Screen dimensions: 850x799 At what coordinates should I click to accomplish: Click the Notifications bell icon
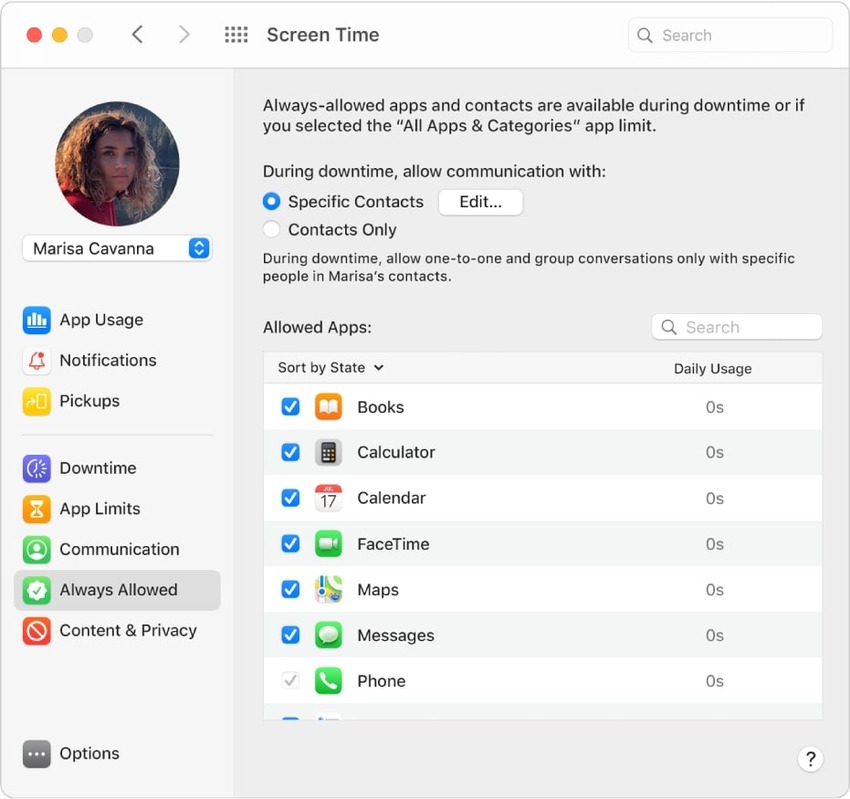[37, 361]
